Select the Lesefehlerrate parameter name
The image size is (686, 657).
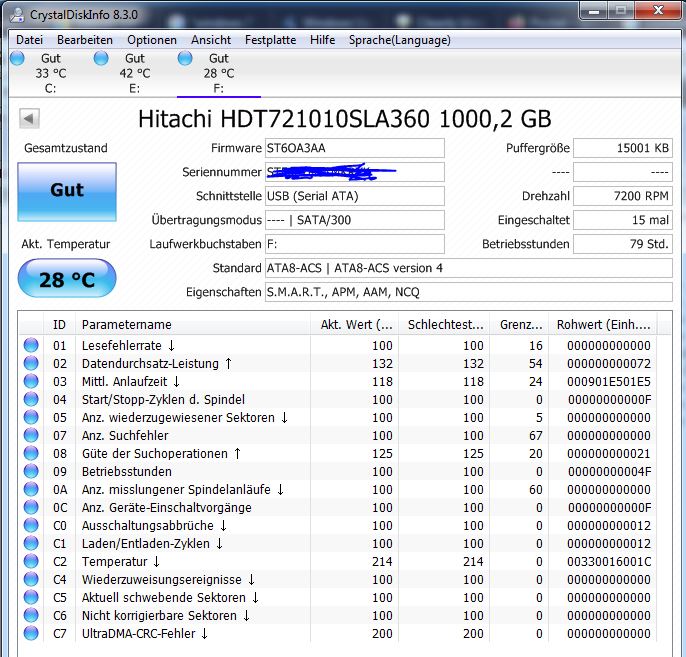tap(128, 346)
